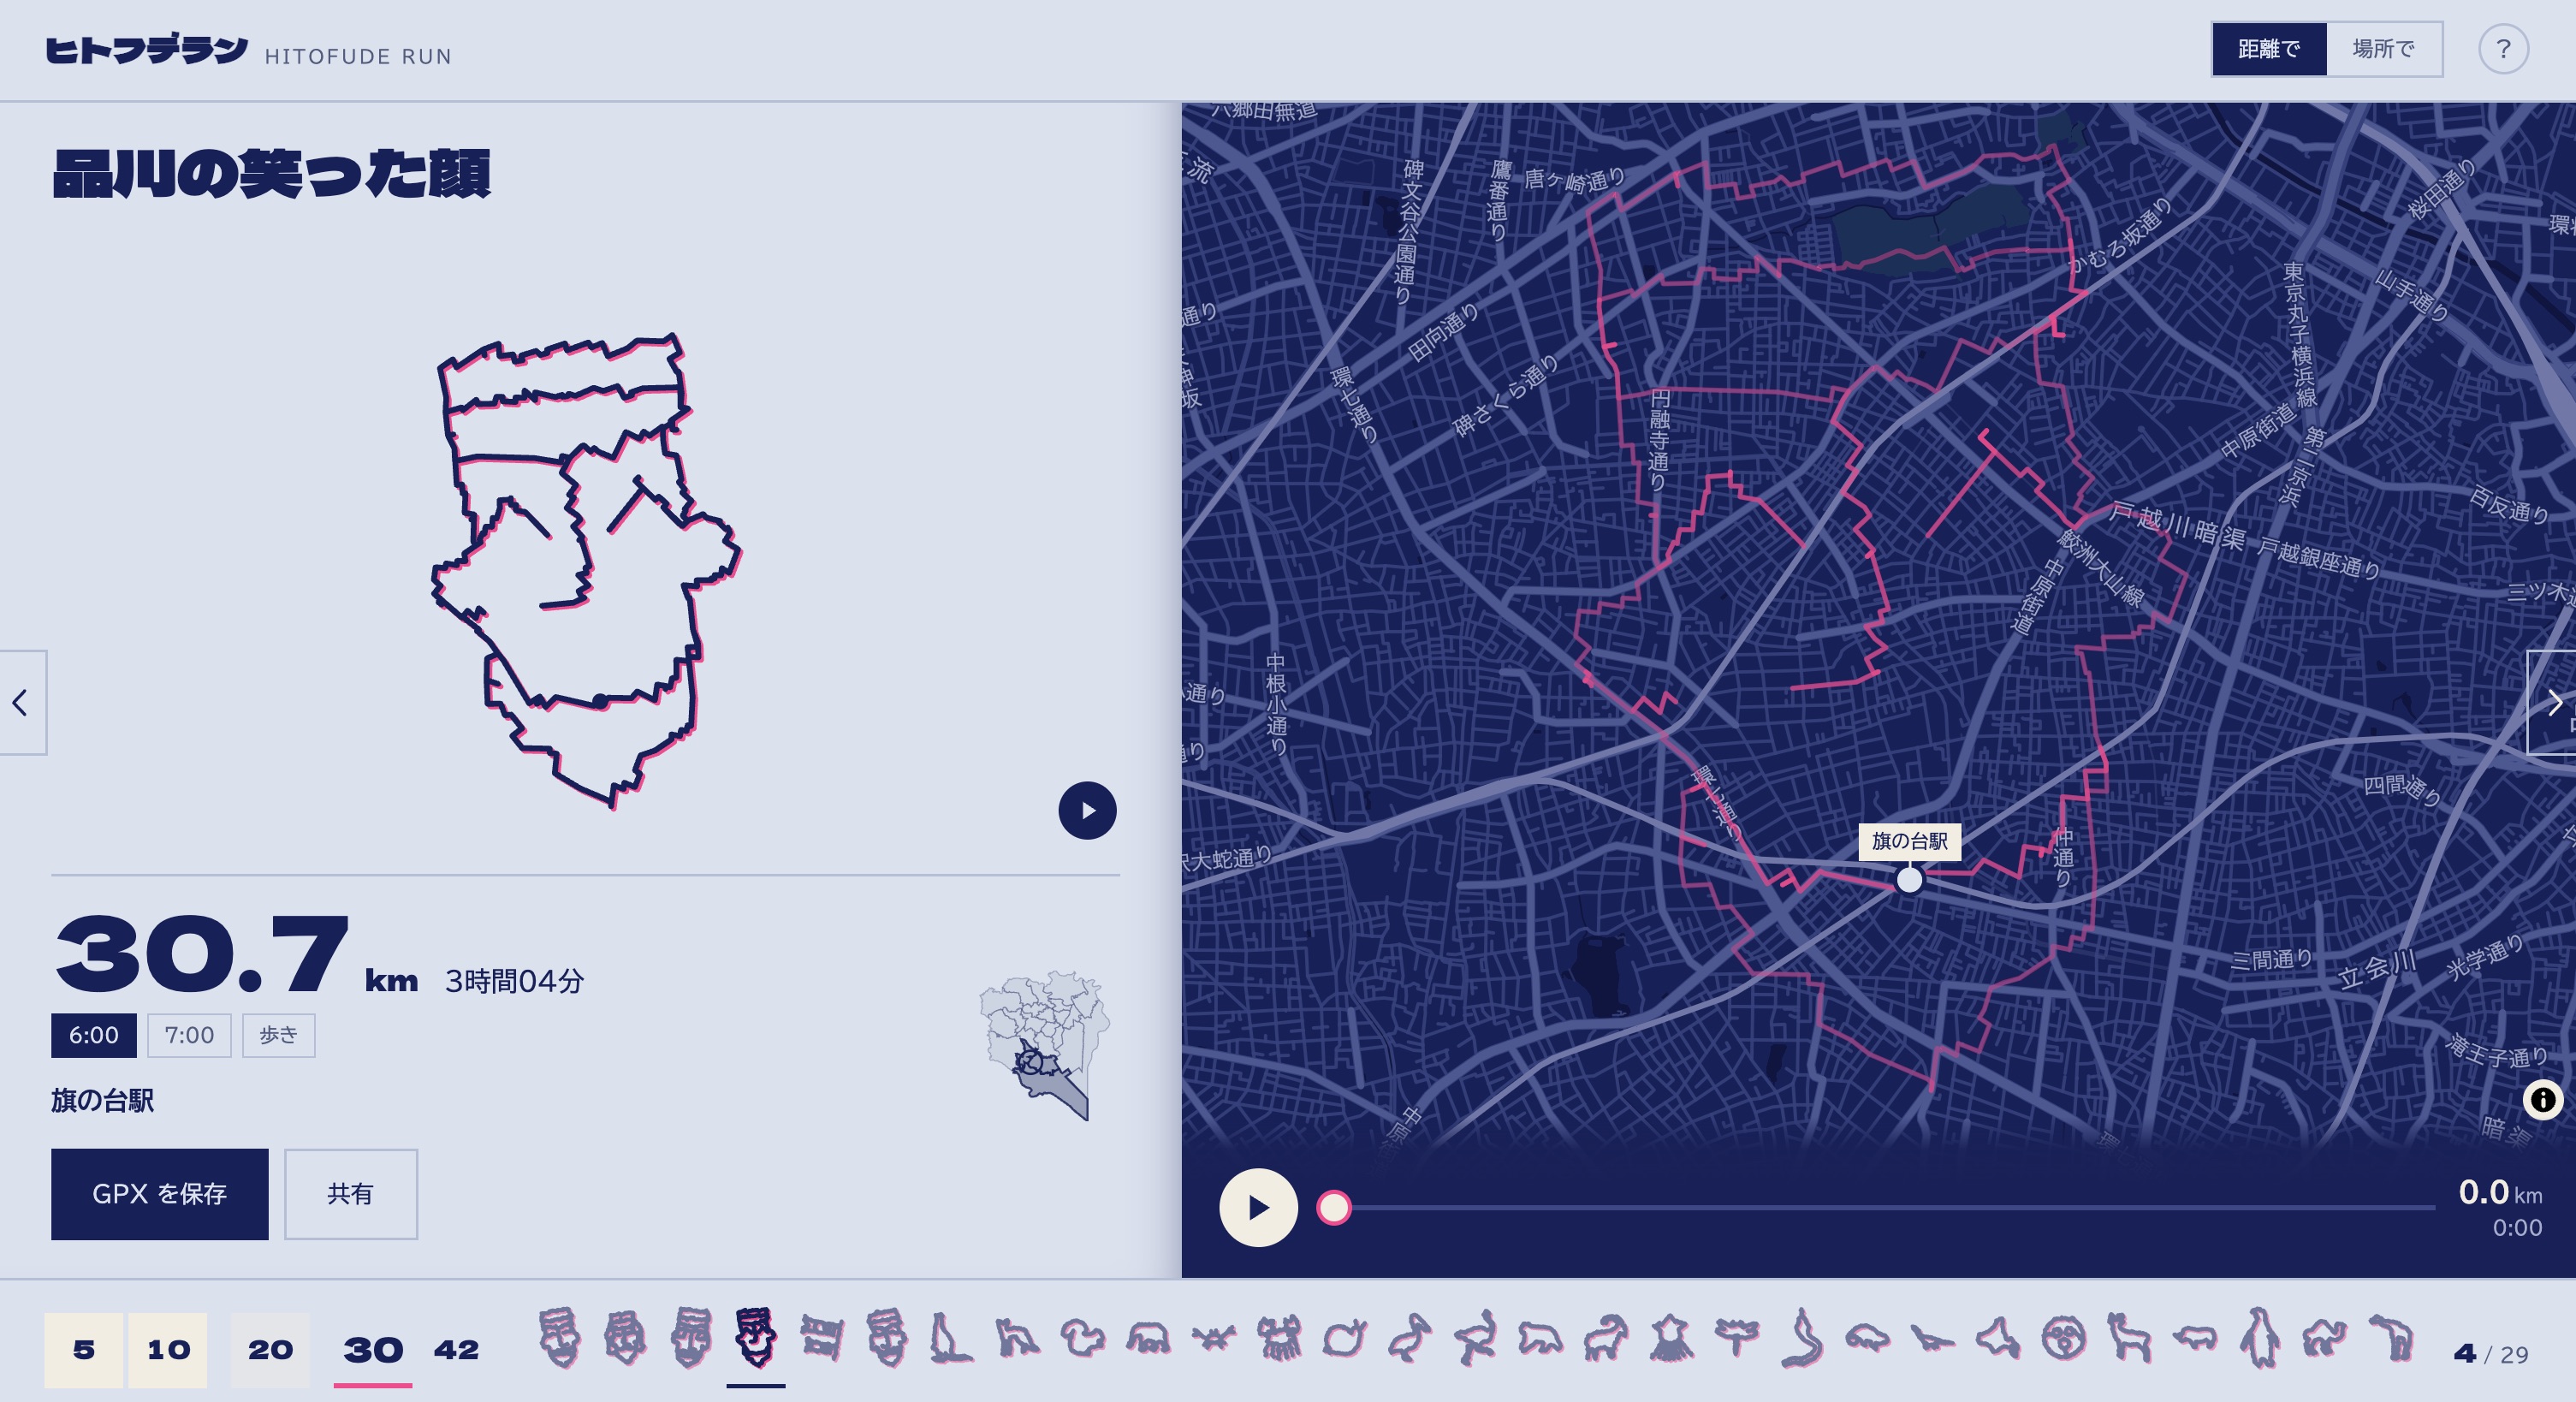Select the round face route thumbnail
The image size is (2576, 1402).
tap(2064, 1337)
